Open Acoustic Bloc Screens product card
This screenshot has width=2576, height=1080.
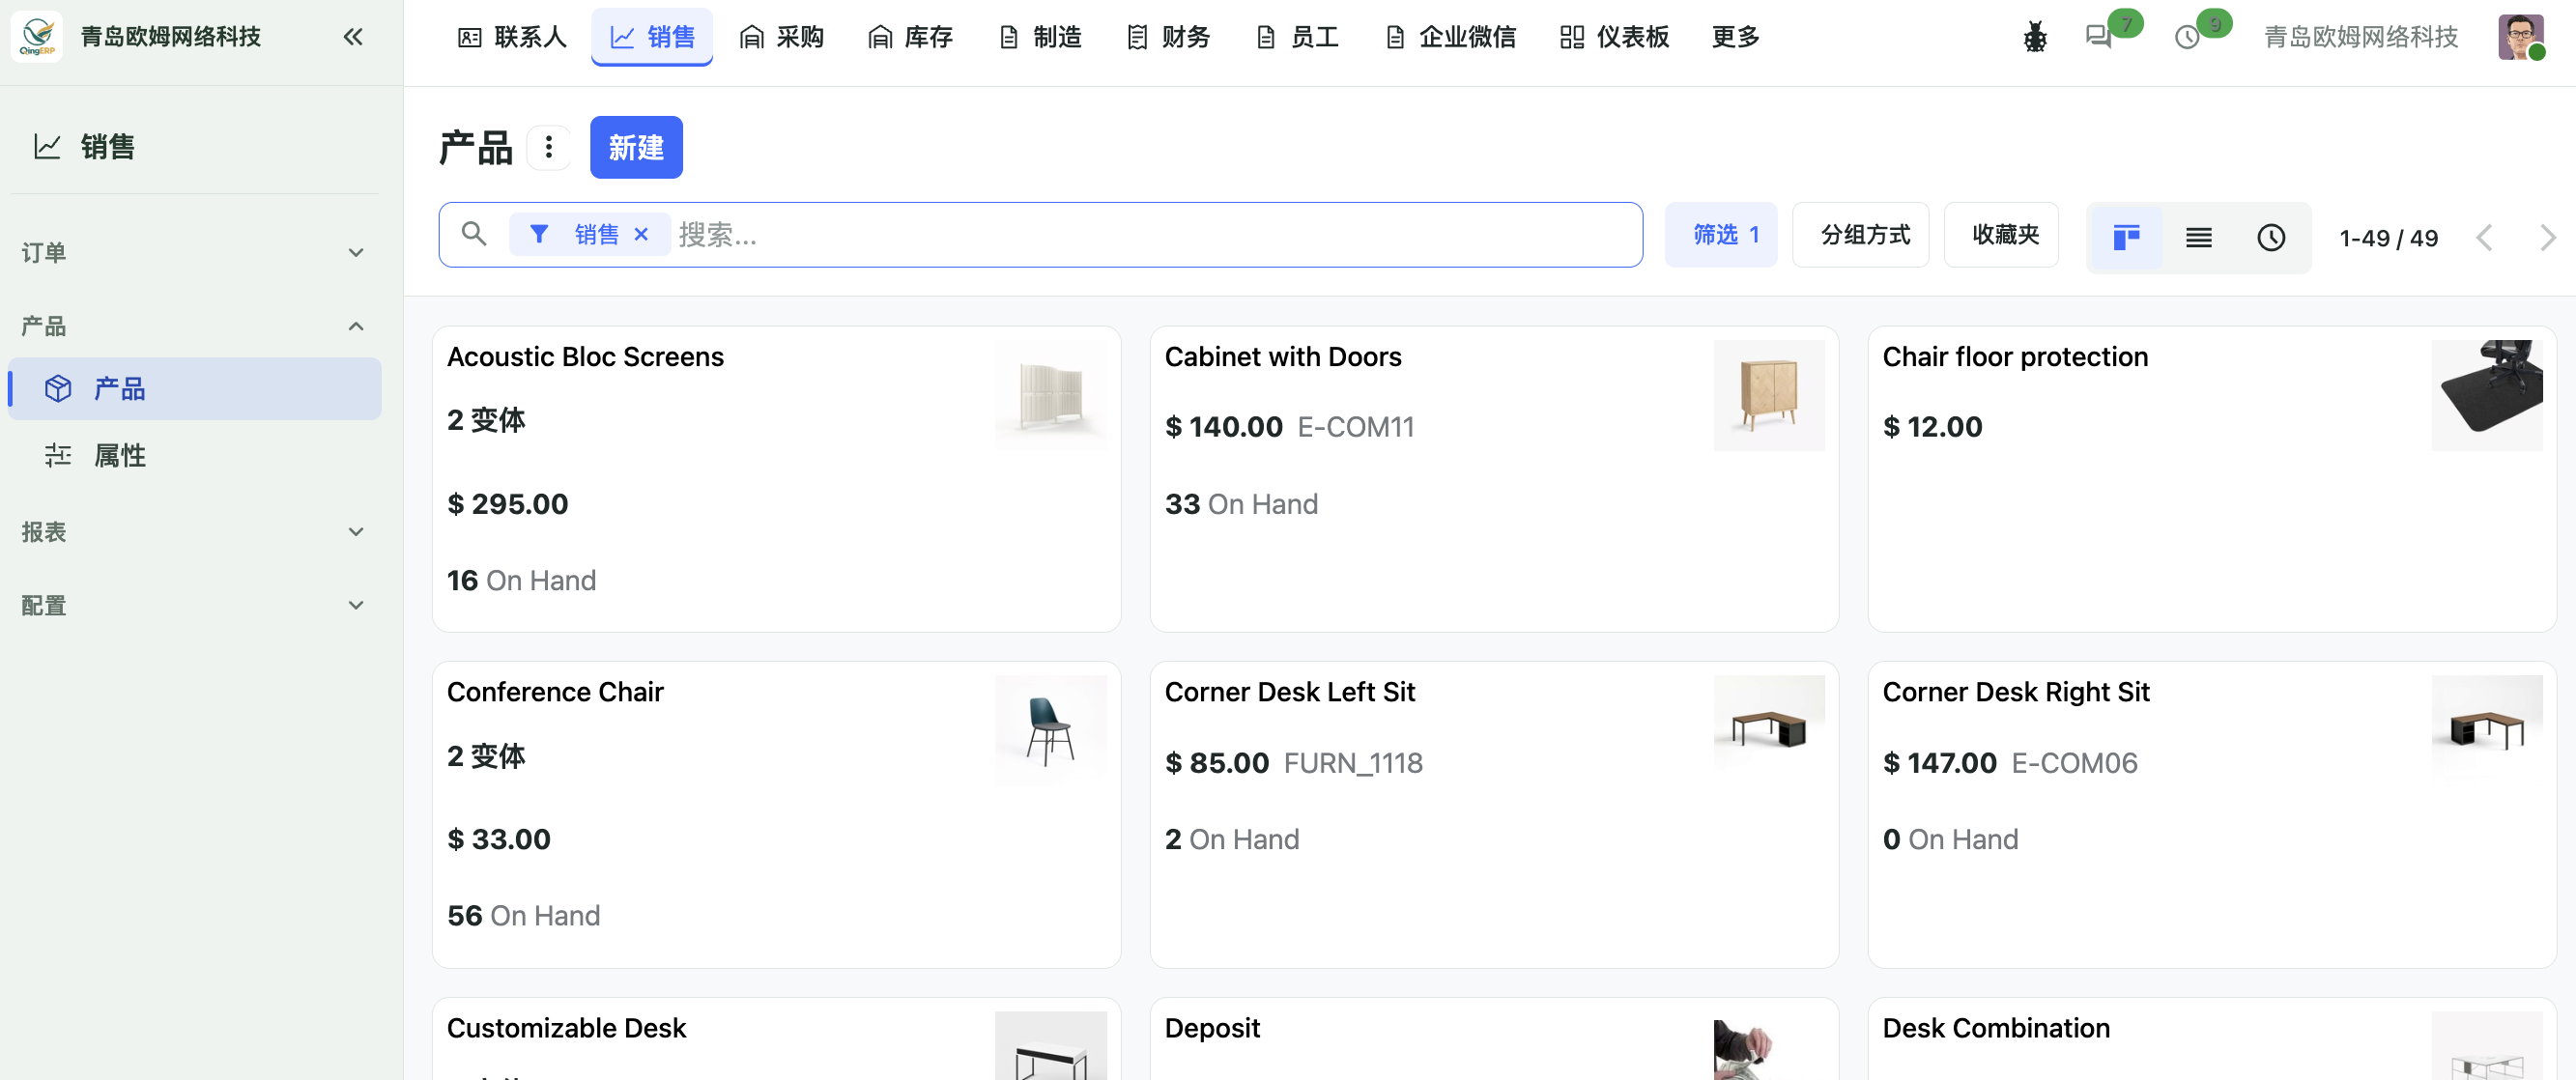point(776,479)
